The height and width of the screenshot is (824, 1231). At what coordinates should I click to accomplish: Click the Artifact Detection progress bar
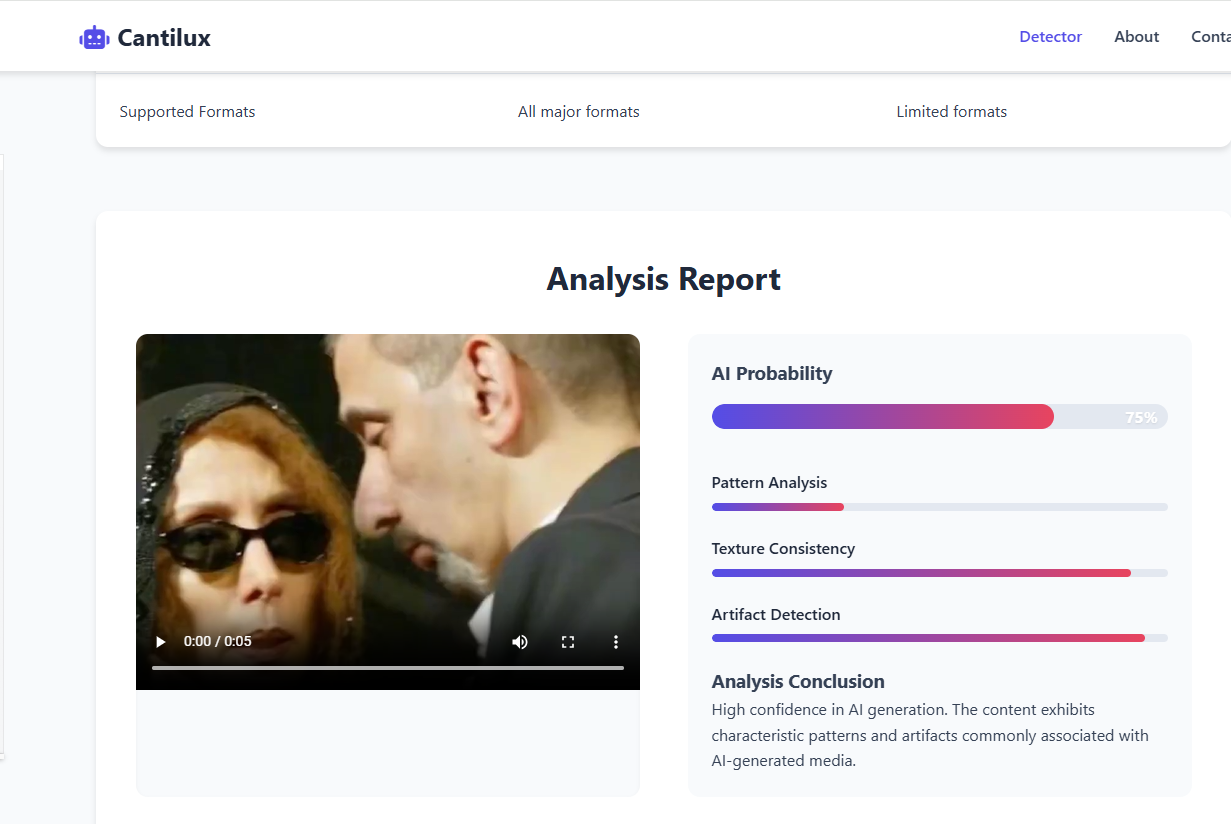(x=938, y=638)
